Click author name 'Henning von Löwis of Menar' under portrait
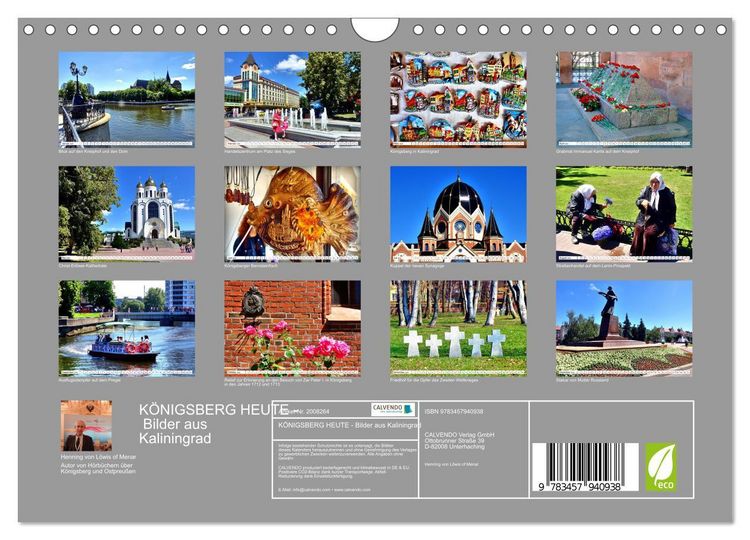 (x=98, y=457)
